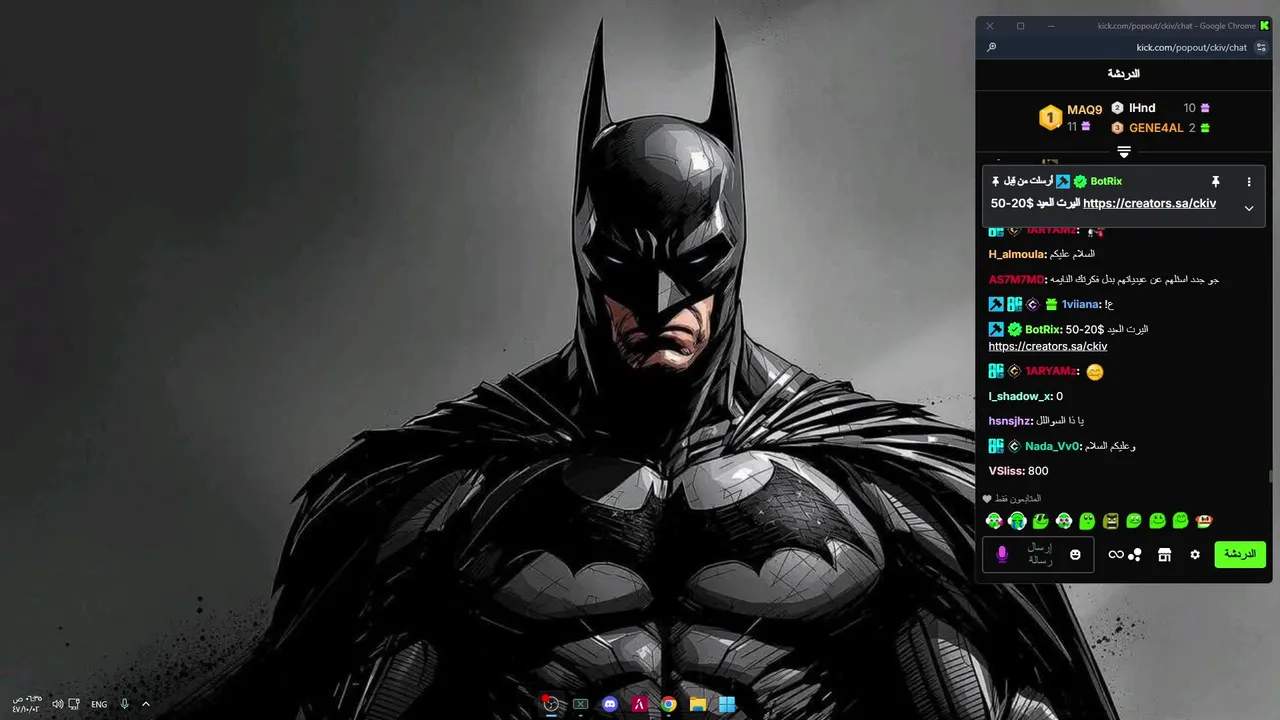The width and height of the screenshot is (1280, 720).
Task: Insert the red monkey emote
Action: (1204, 521)
